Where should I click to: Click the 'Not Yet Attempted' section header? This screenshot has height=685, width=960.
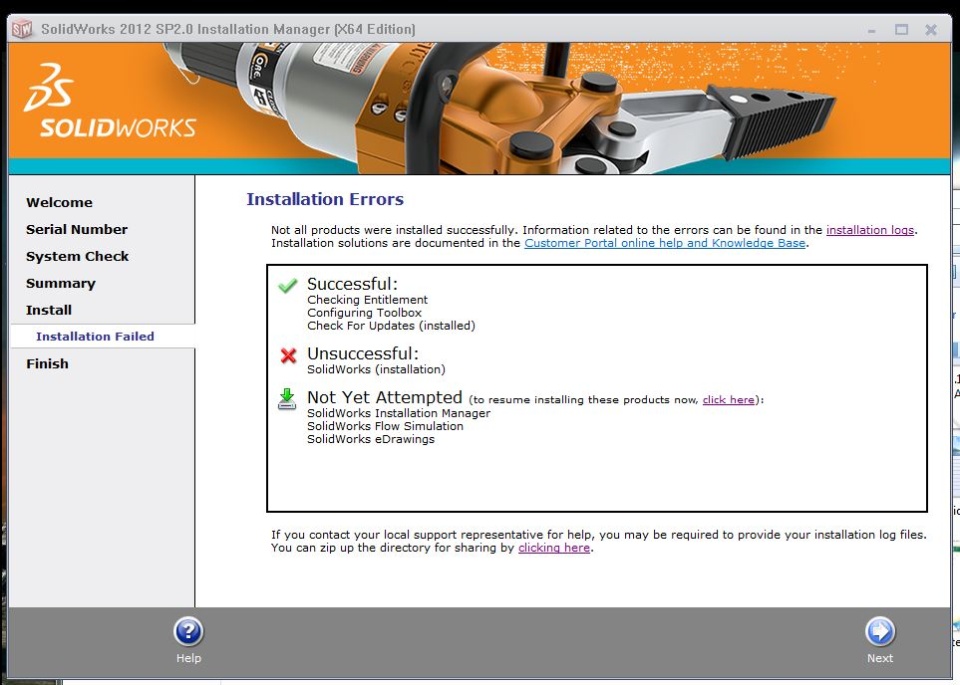tap(384, 397)
